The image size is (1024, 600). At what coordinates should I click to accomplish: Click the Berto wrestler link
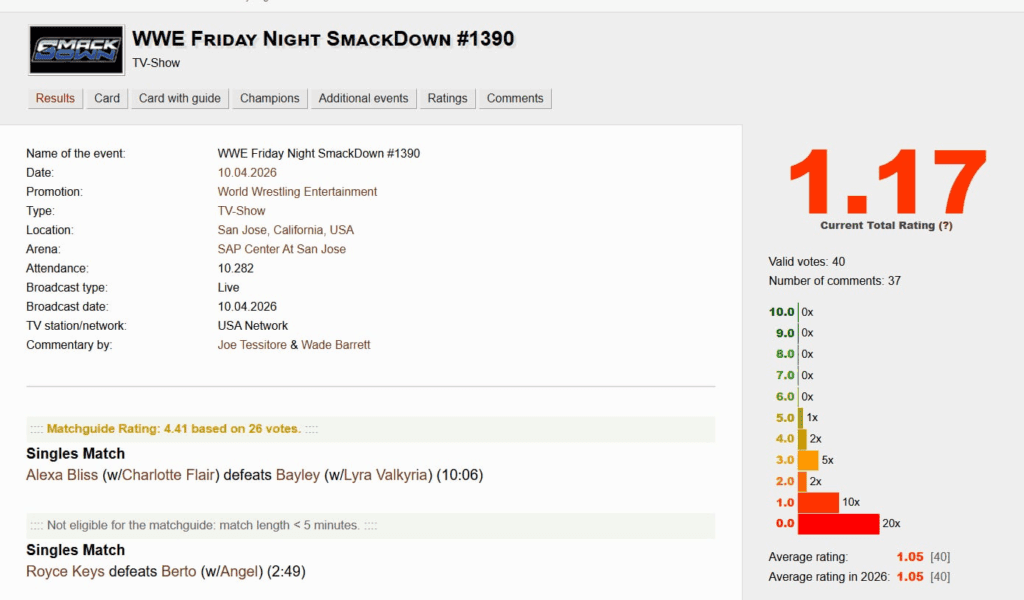pos(178,572)
